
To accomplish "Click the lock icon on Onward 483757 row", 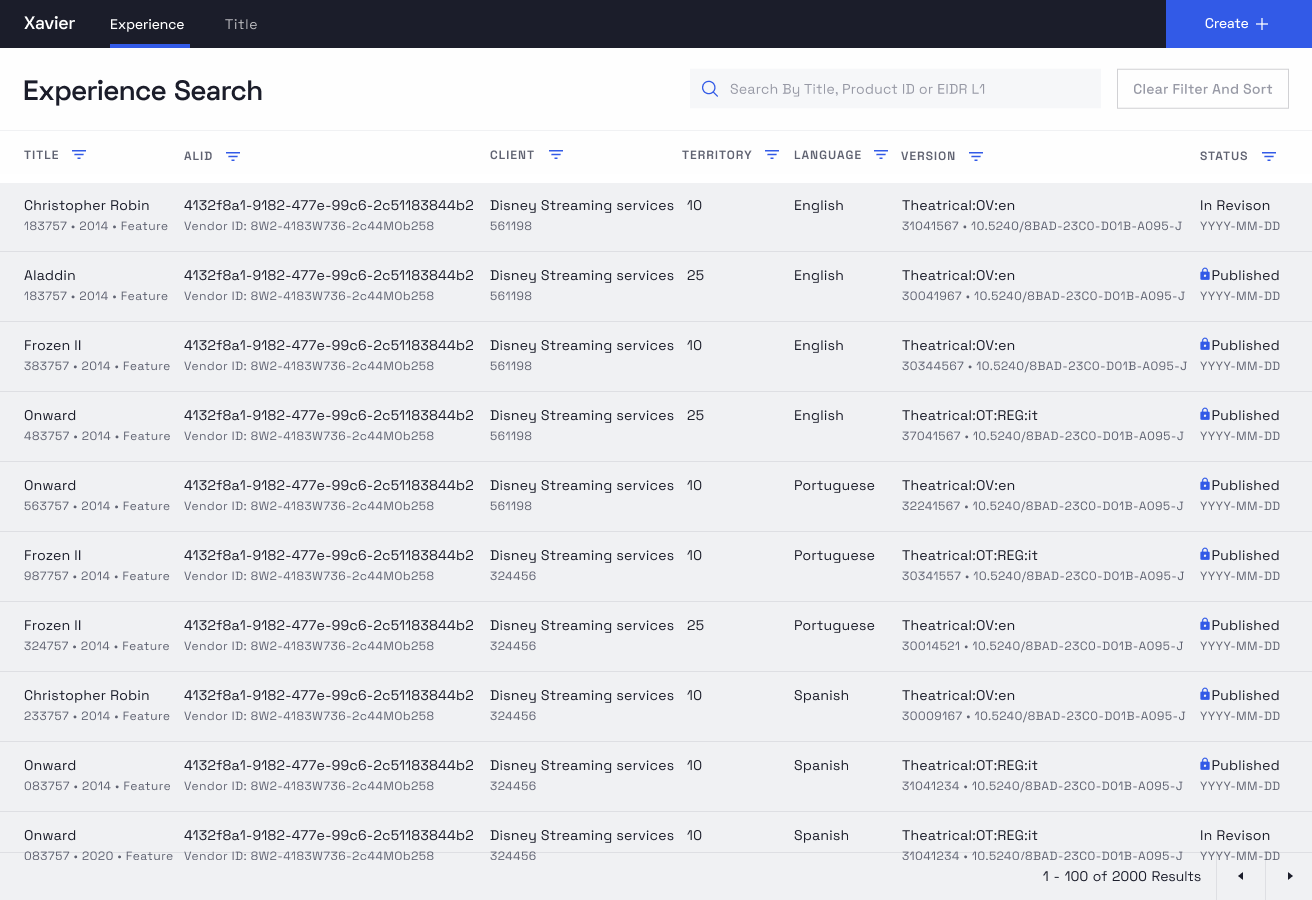I will [x=1205, y=414].
